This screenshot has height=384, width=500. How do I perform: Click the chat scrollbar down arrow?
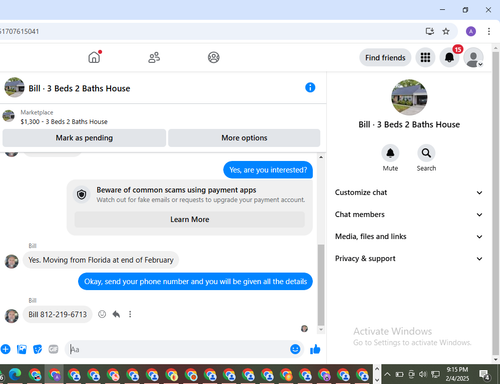pyautogui.click(x=321, y=329)
